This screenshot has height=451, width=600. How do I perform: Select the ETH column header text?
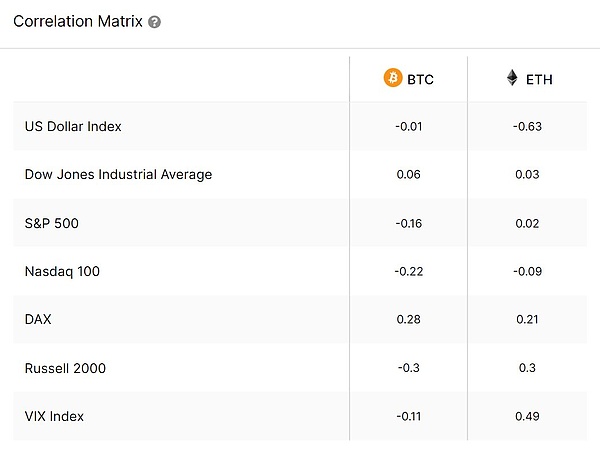pyautogui.click(x=538, y=78)
